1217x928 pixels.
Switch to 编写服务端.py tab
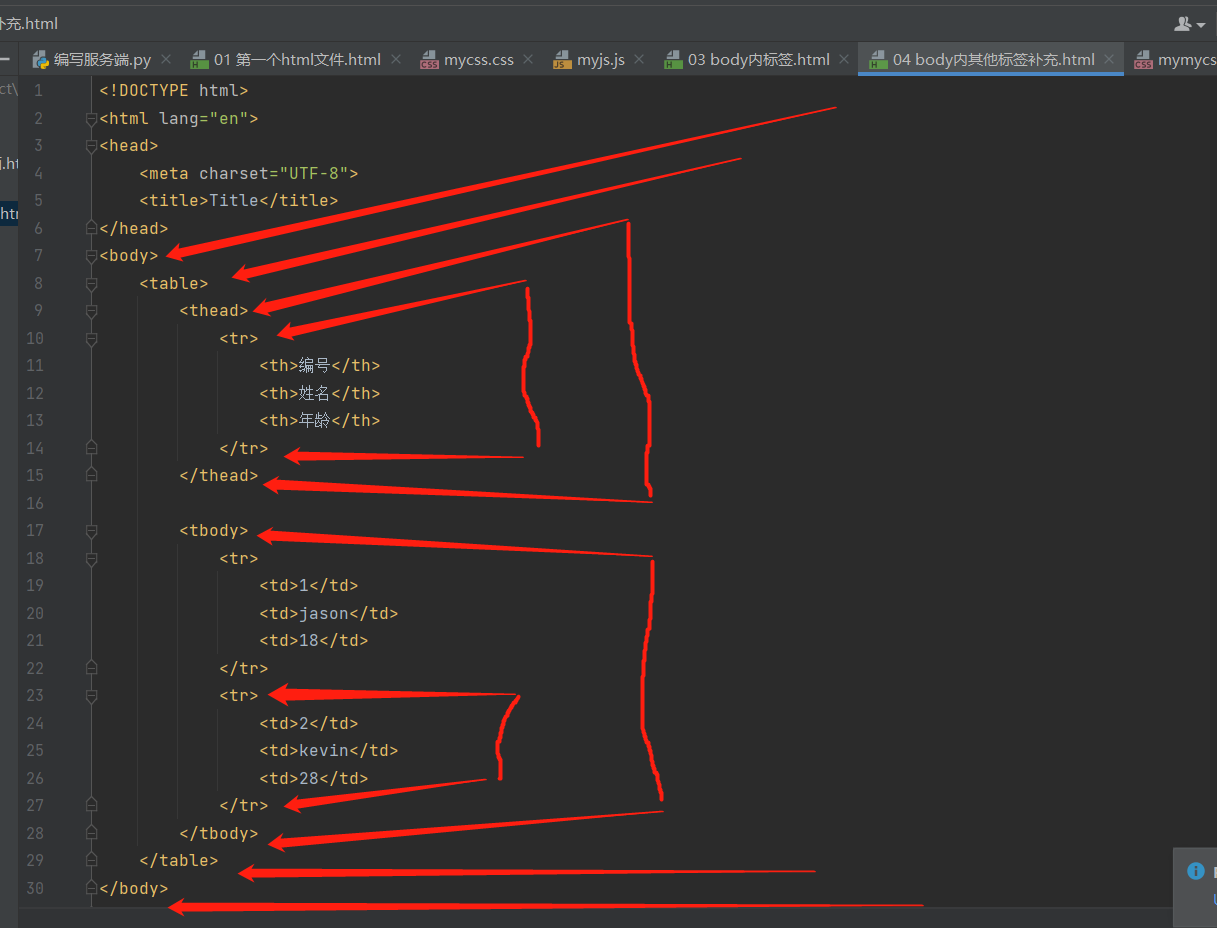click(x=102, y=60)
